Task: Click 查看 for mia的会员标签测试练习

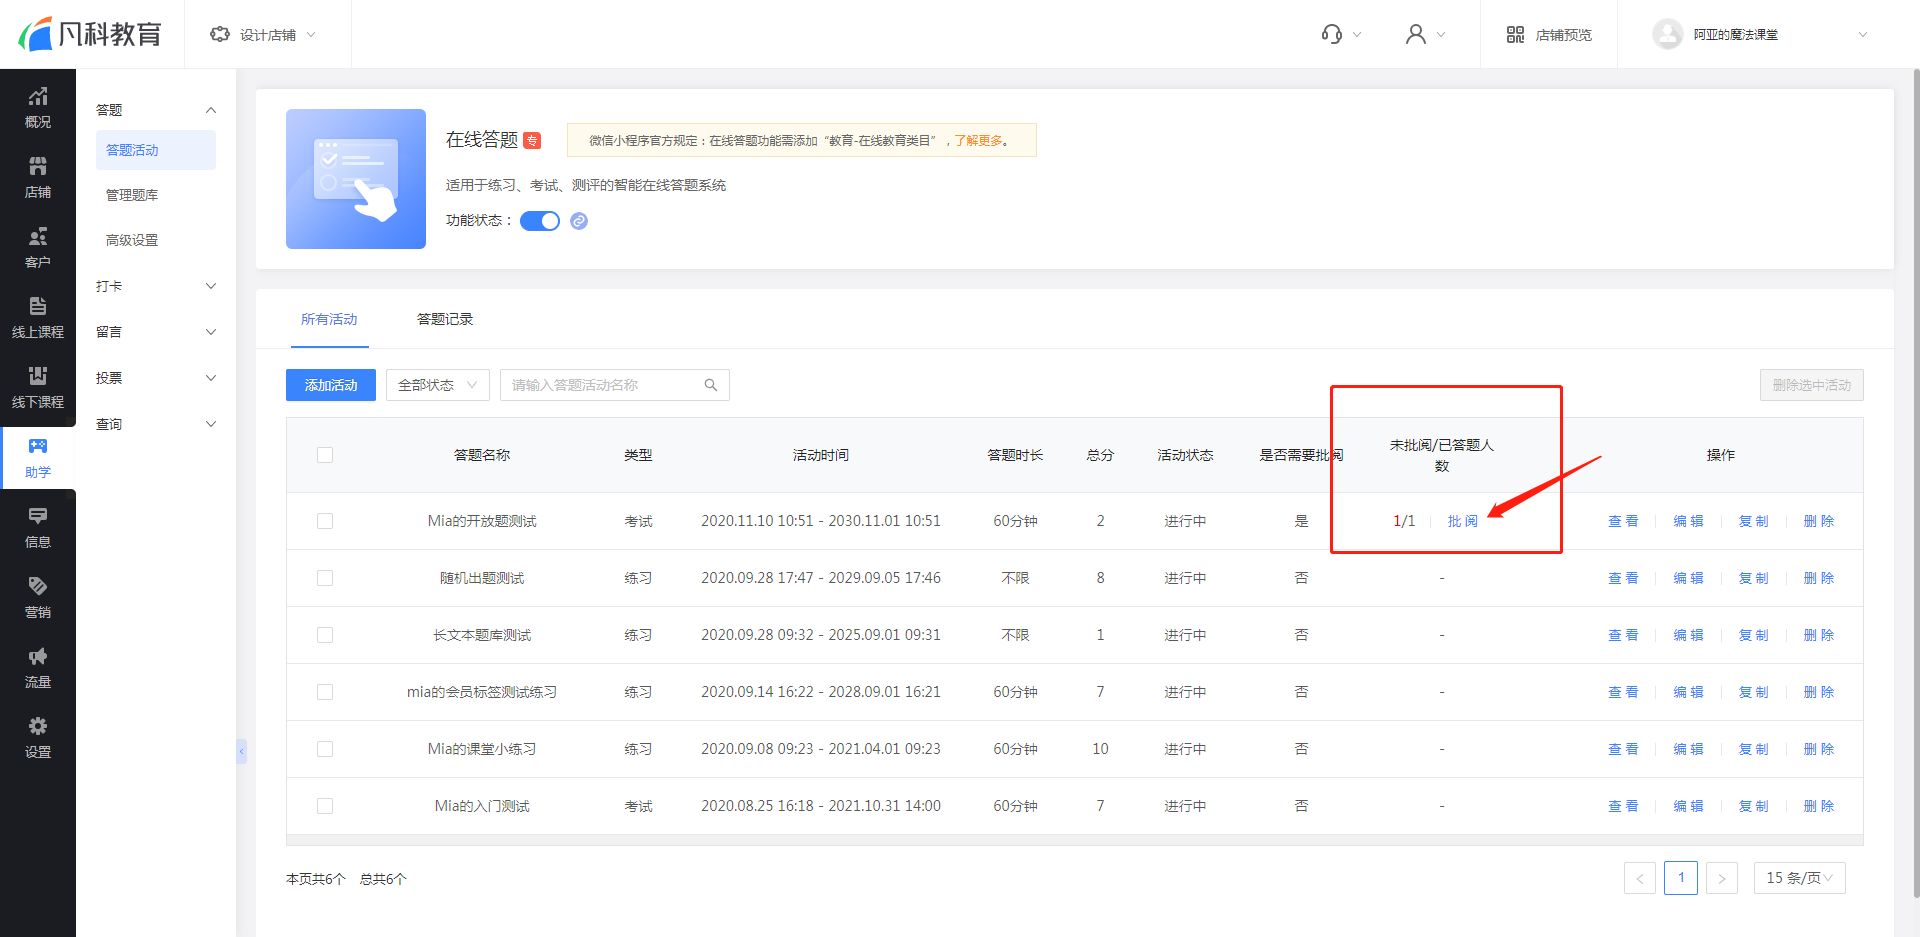Action: (1623, 692)
